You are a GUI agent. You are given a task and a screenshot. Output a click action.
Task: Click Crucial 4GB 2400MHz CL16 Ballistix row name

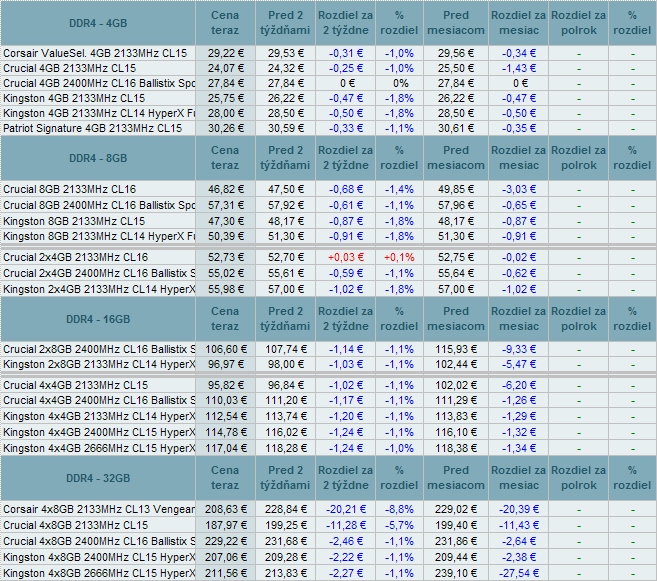click(99, 83)
